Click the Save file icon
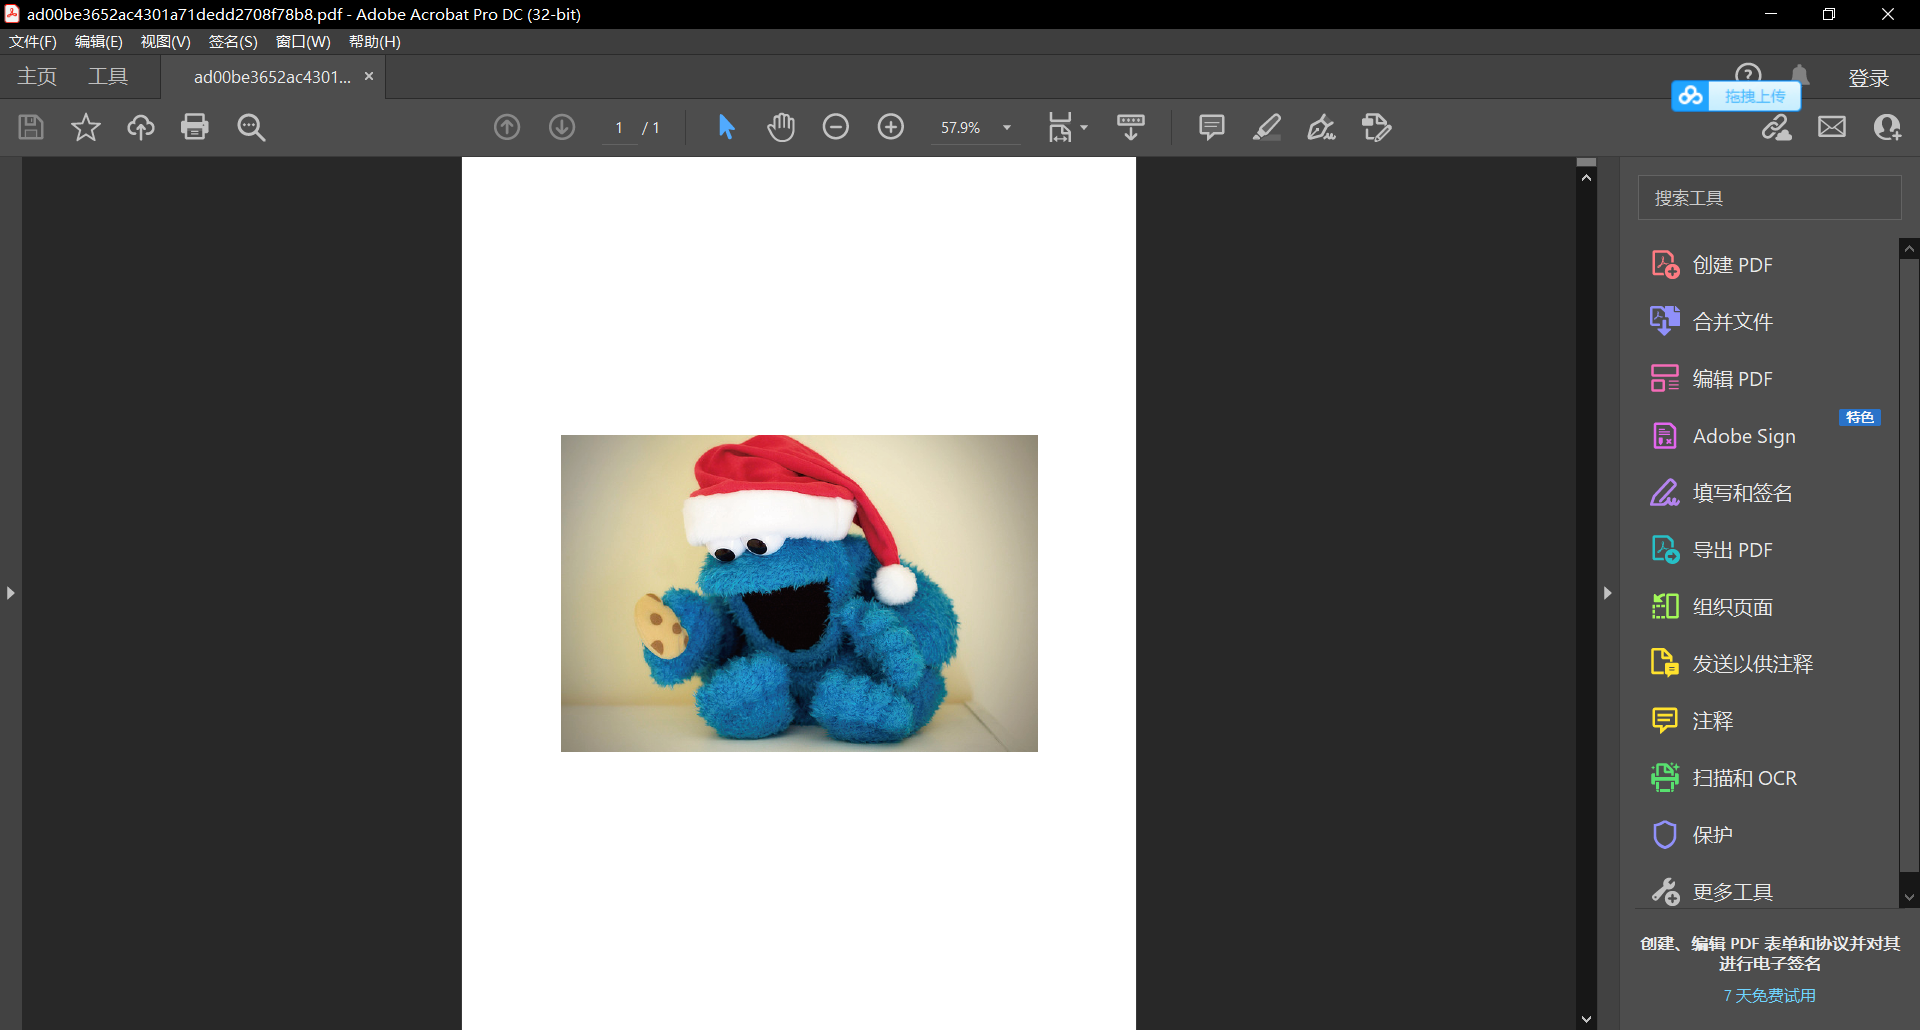Viewport: 1920px width, 1030px height. [x=31, y=127]
